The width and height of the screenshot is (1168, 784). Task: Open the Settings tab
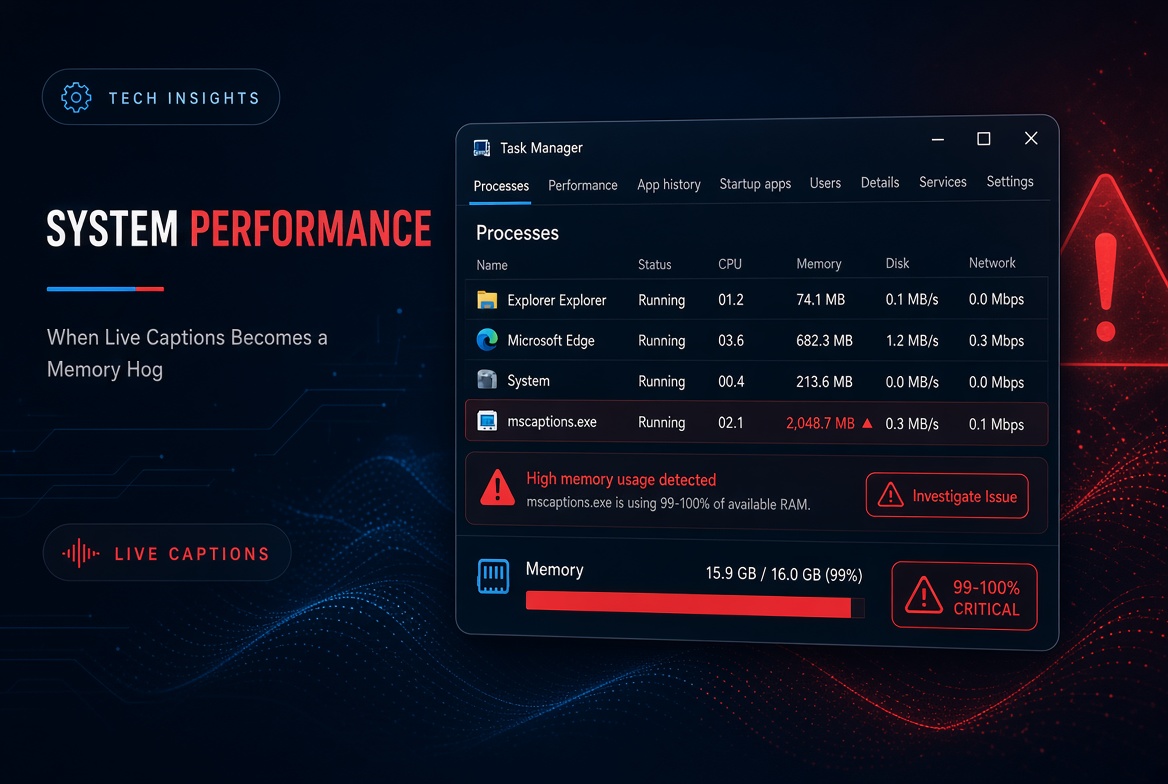pos(1010,181)
